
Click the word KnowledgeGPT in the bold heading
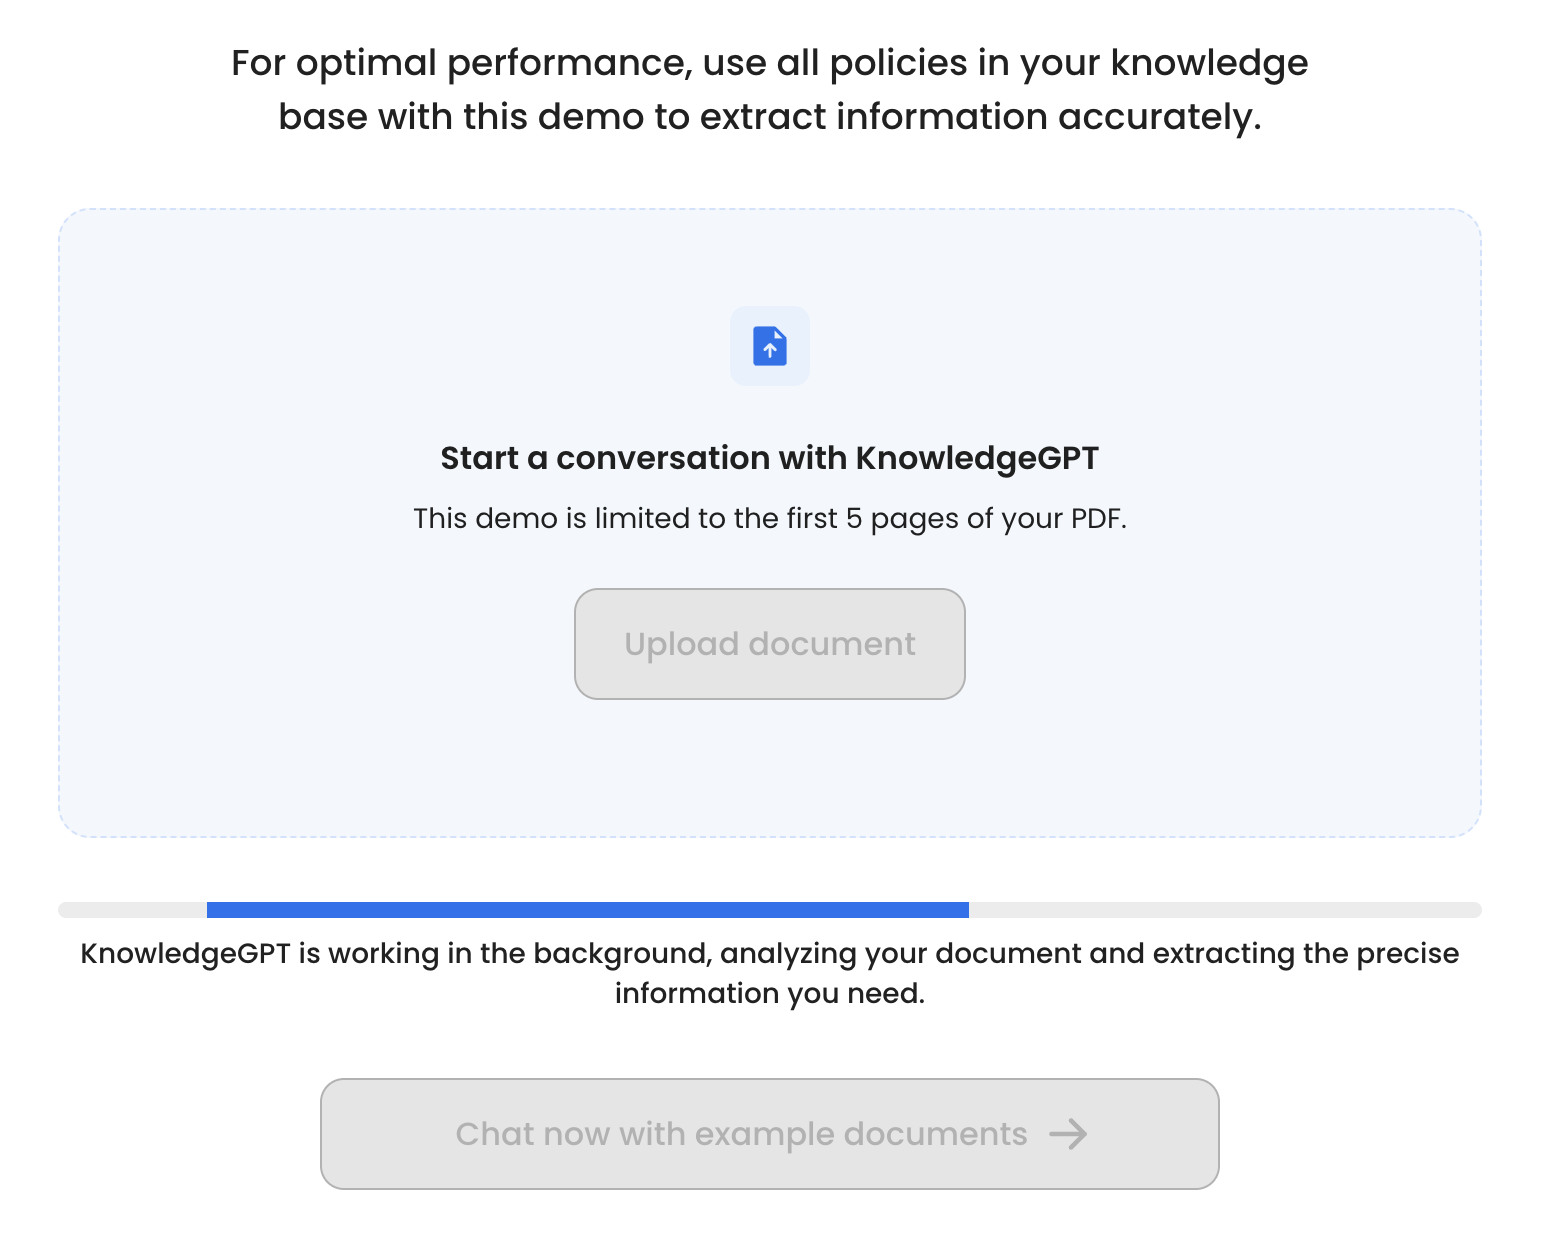(x=976, y=458)
